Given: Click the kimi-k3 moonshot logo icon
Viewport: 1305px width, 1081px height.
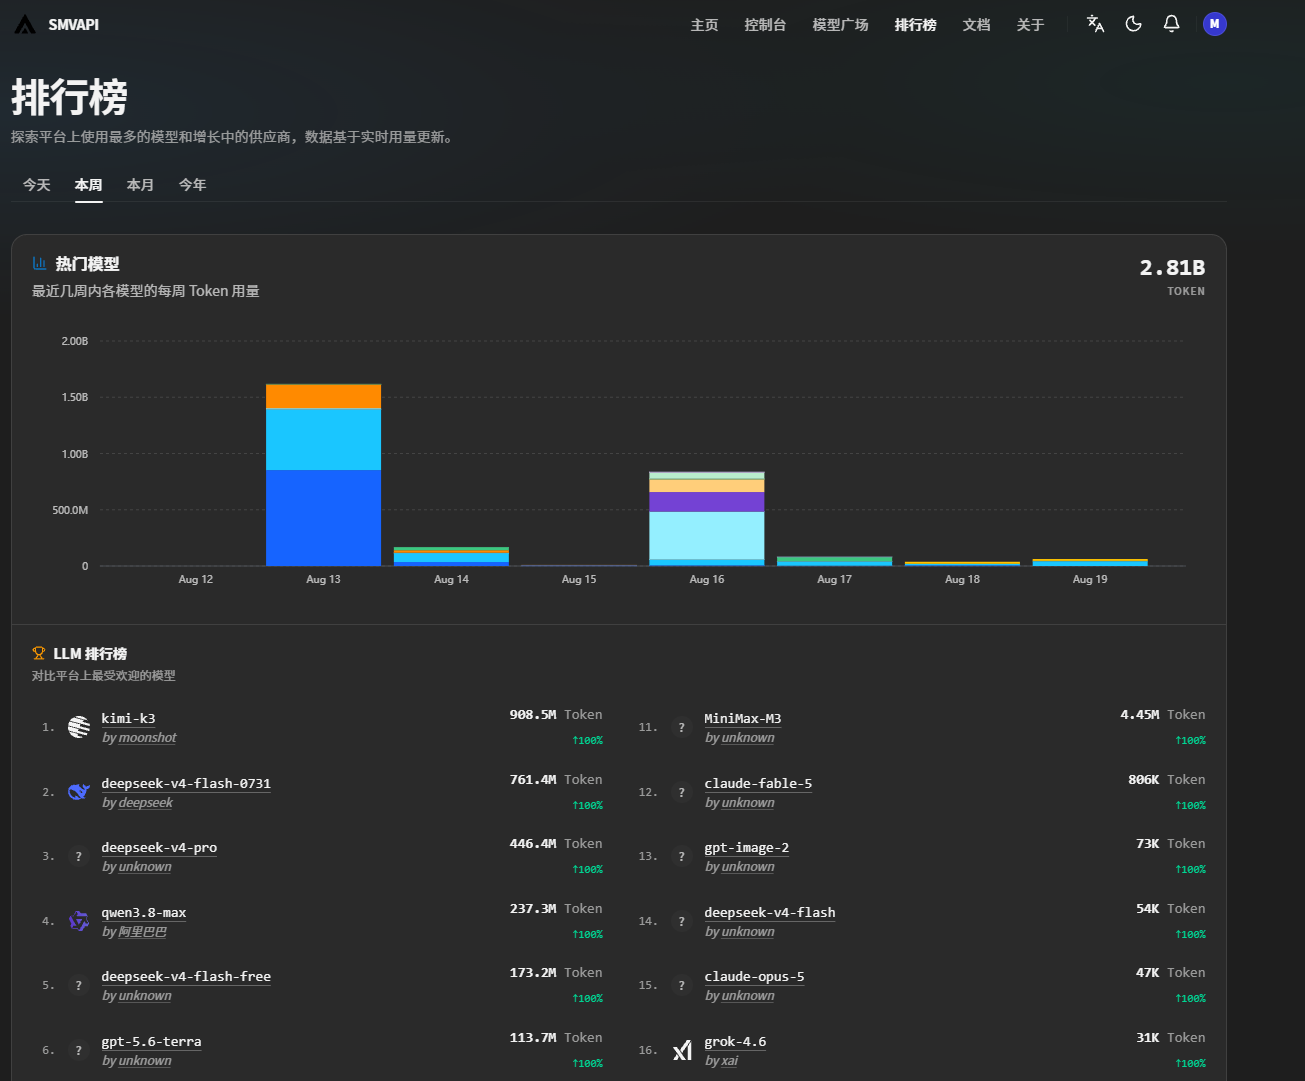Looking at the screenshot, I should click(x=79, y=727).
